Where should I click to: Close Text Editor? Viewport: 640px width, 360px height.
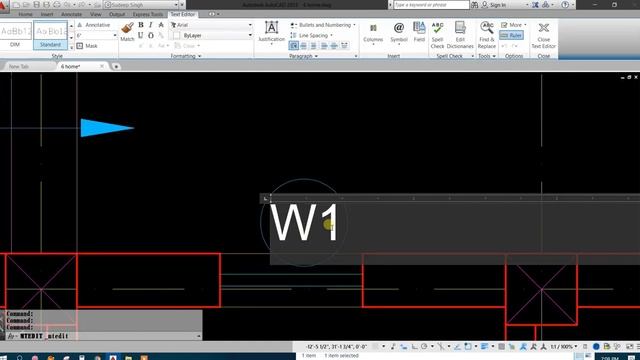[x=544, y=35]
